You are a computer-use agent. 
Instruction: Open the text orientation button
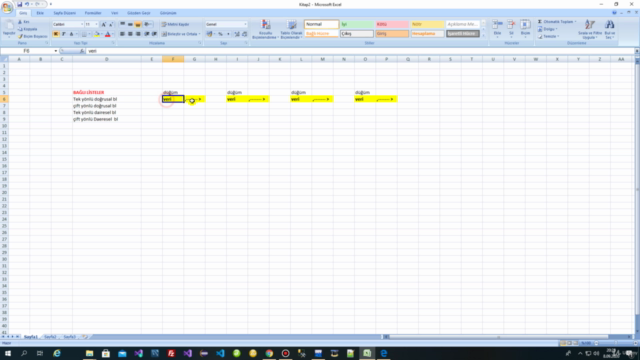coord(149,24)
